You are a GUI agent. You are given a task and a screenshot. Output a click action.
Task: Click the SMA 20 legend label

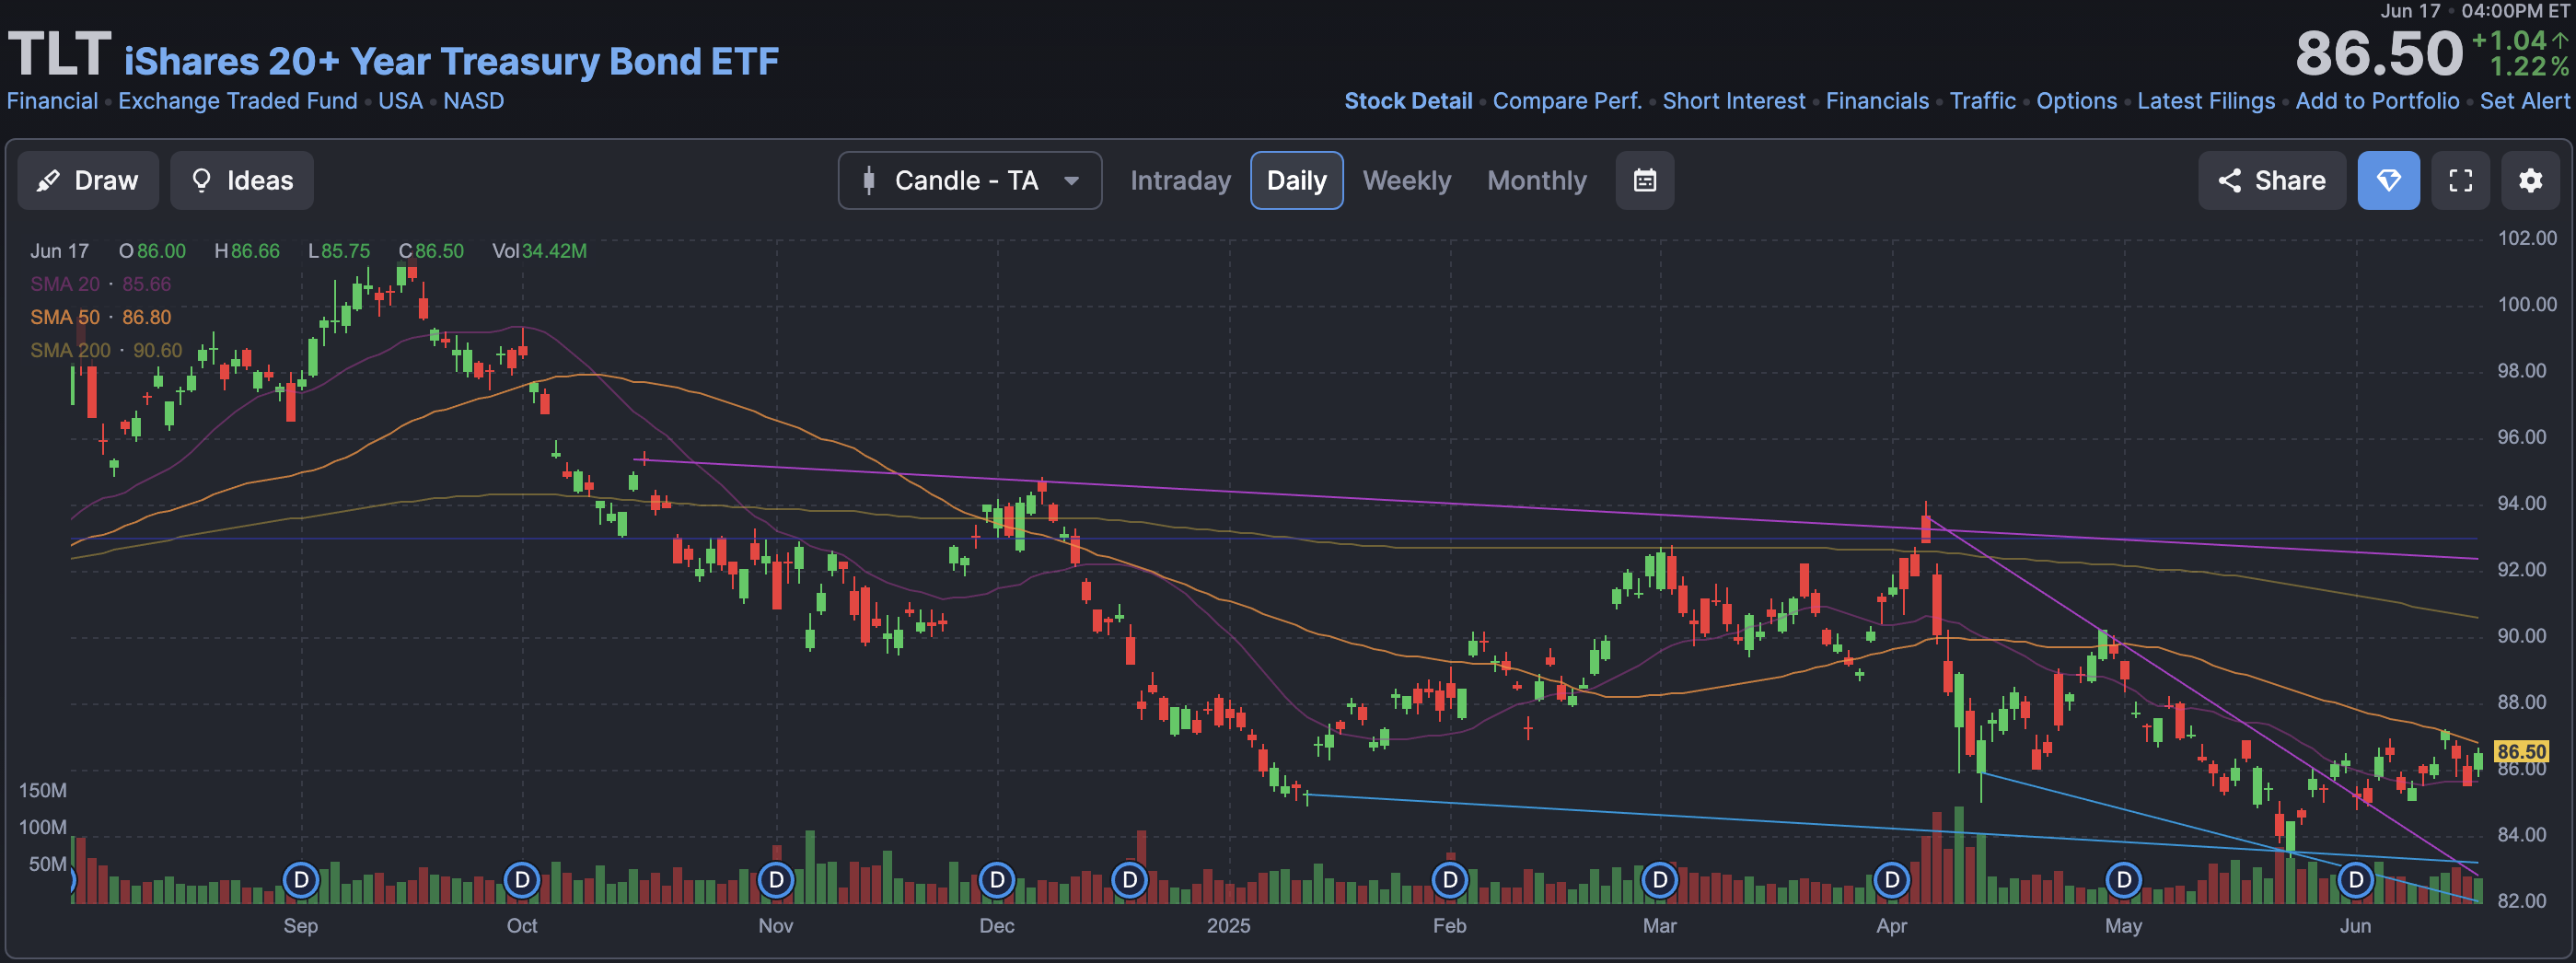[65, 284]
